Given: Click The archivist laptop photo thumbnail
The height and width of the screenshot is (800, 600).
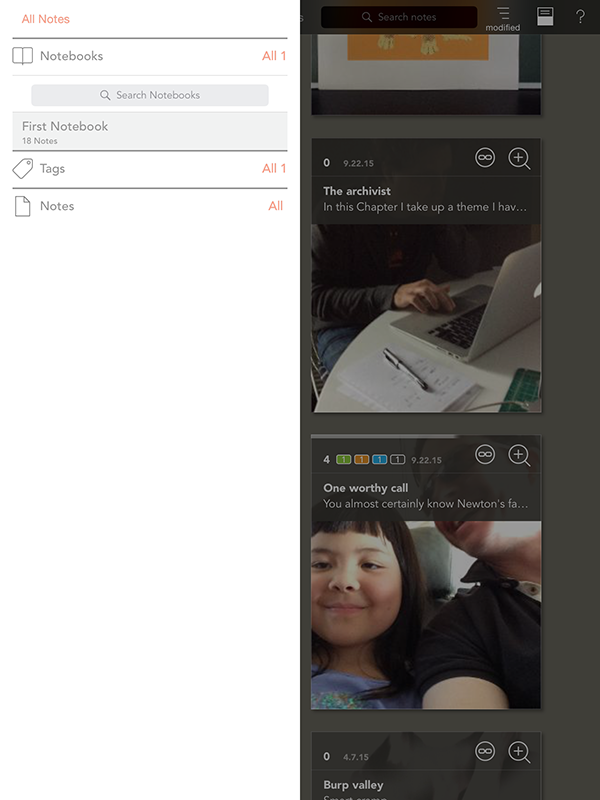Looking at the screenshot, I should click(x=426, y=318).
